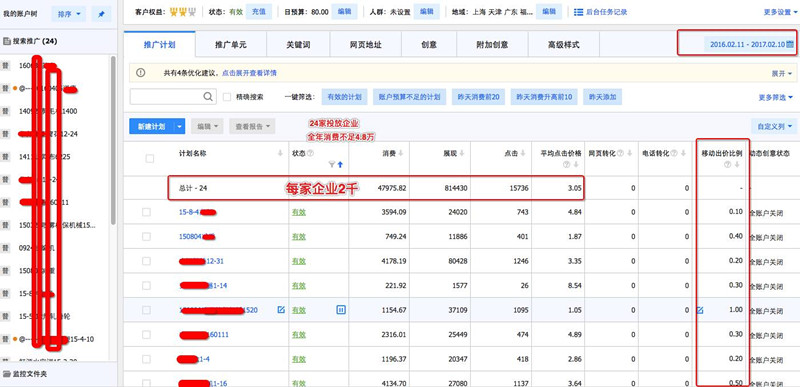This screenshot has height=387, width=800.
Task: Click the pause icon in the highlighted row
Action: tap(341, 309)
